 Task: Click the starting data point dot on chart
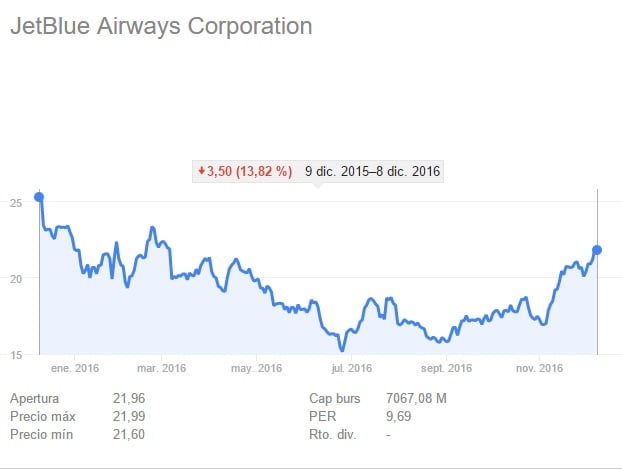pos(39,197)
